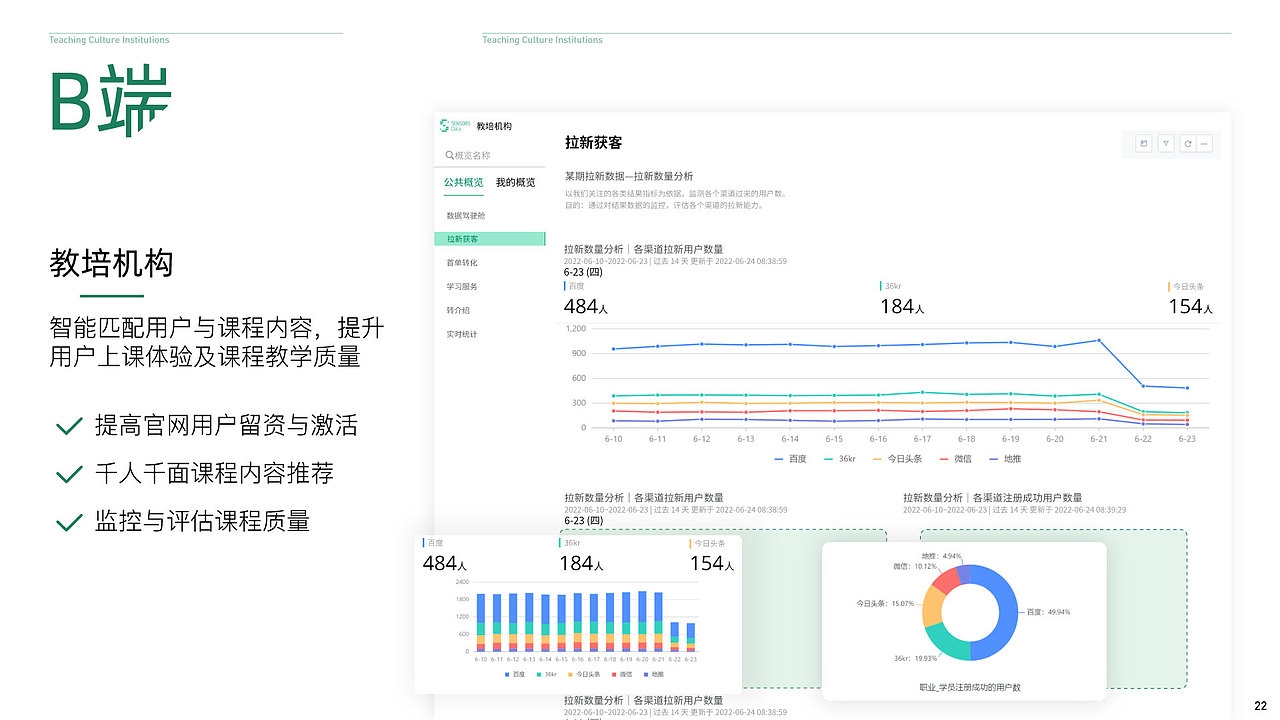Click the 职业_学员注册成功的用户数 caption
1280x720 pixels.
coord(969,687)
